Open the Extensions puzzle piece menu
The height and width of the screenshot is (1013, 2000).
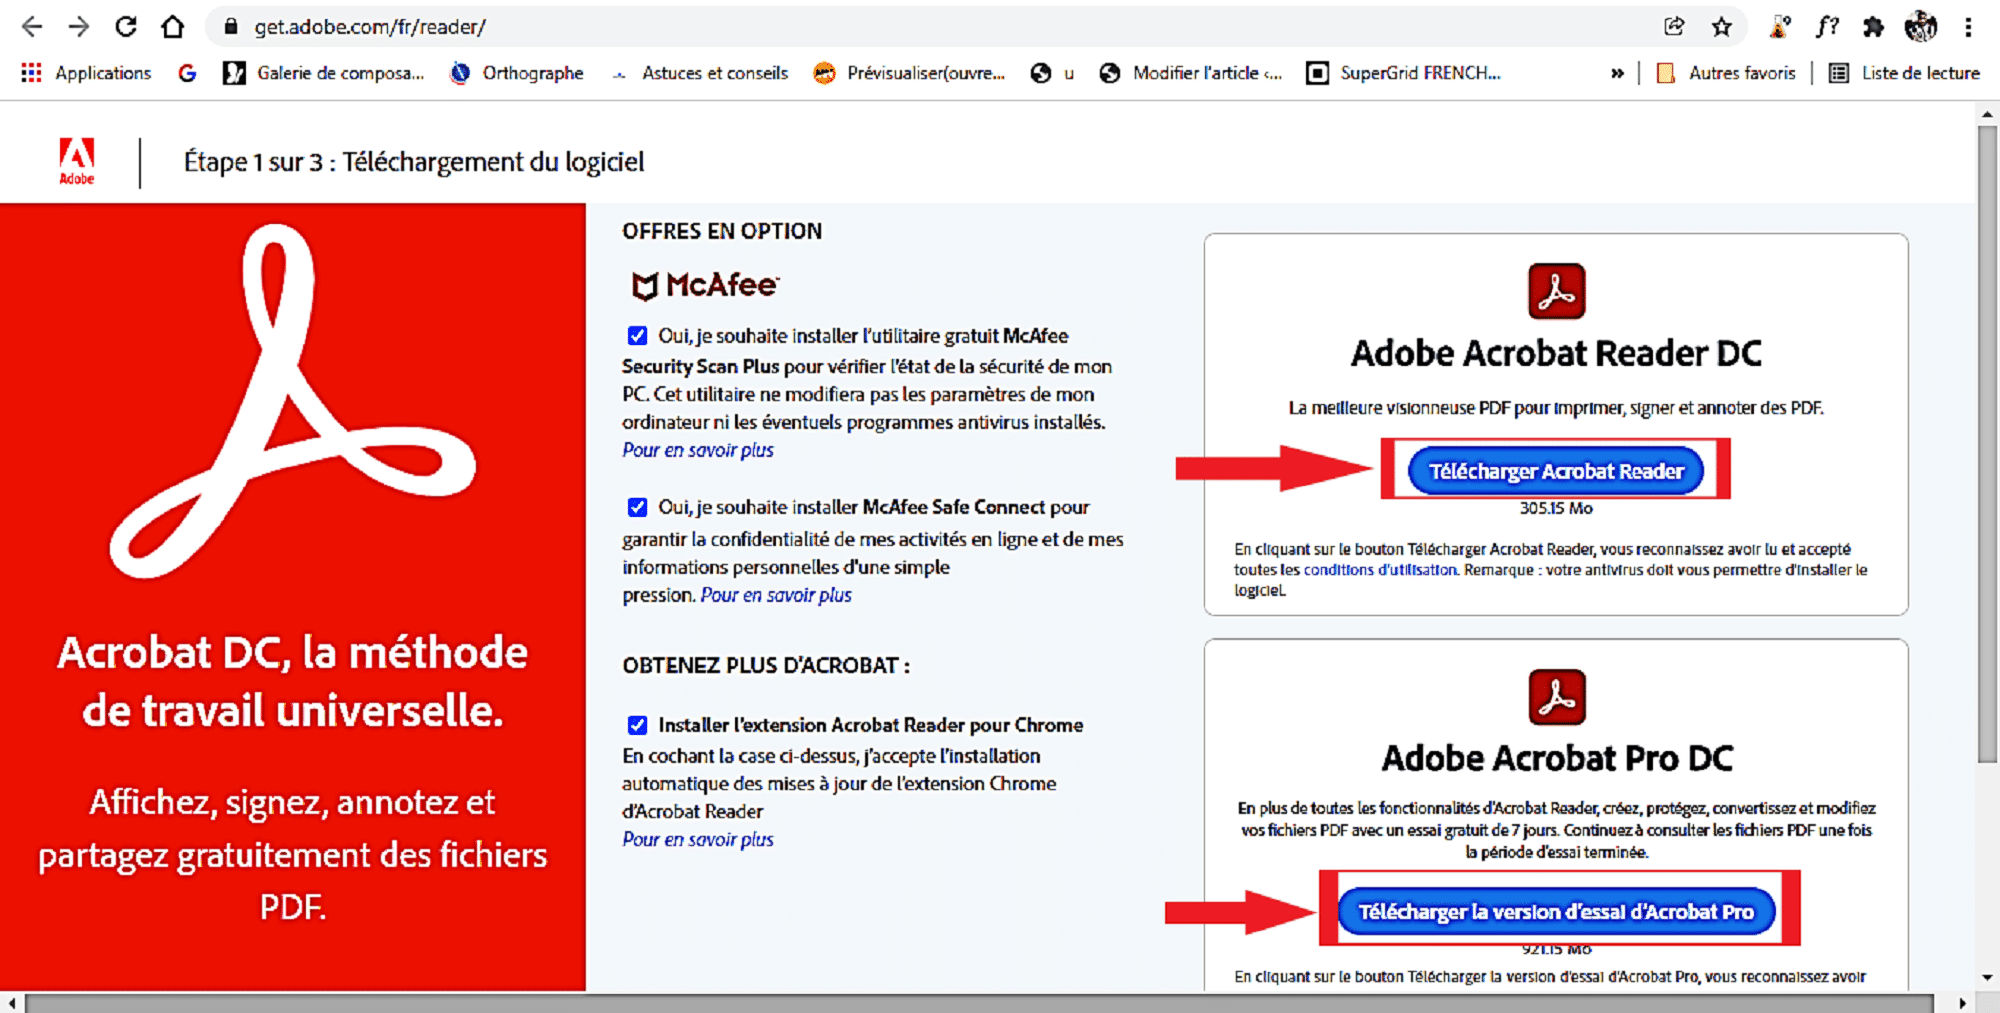(1873, 27)
